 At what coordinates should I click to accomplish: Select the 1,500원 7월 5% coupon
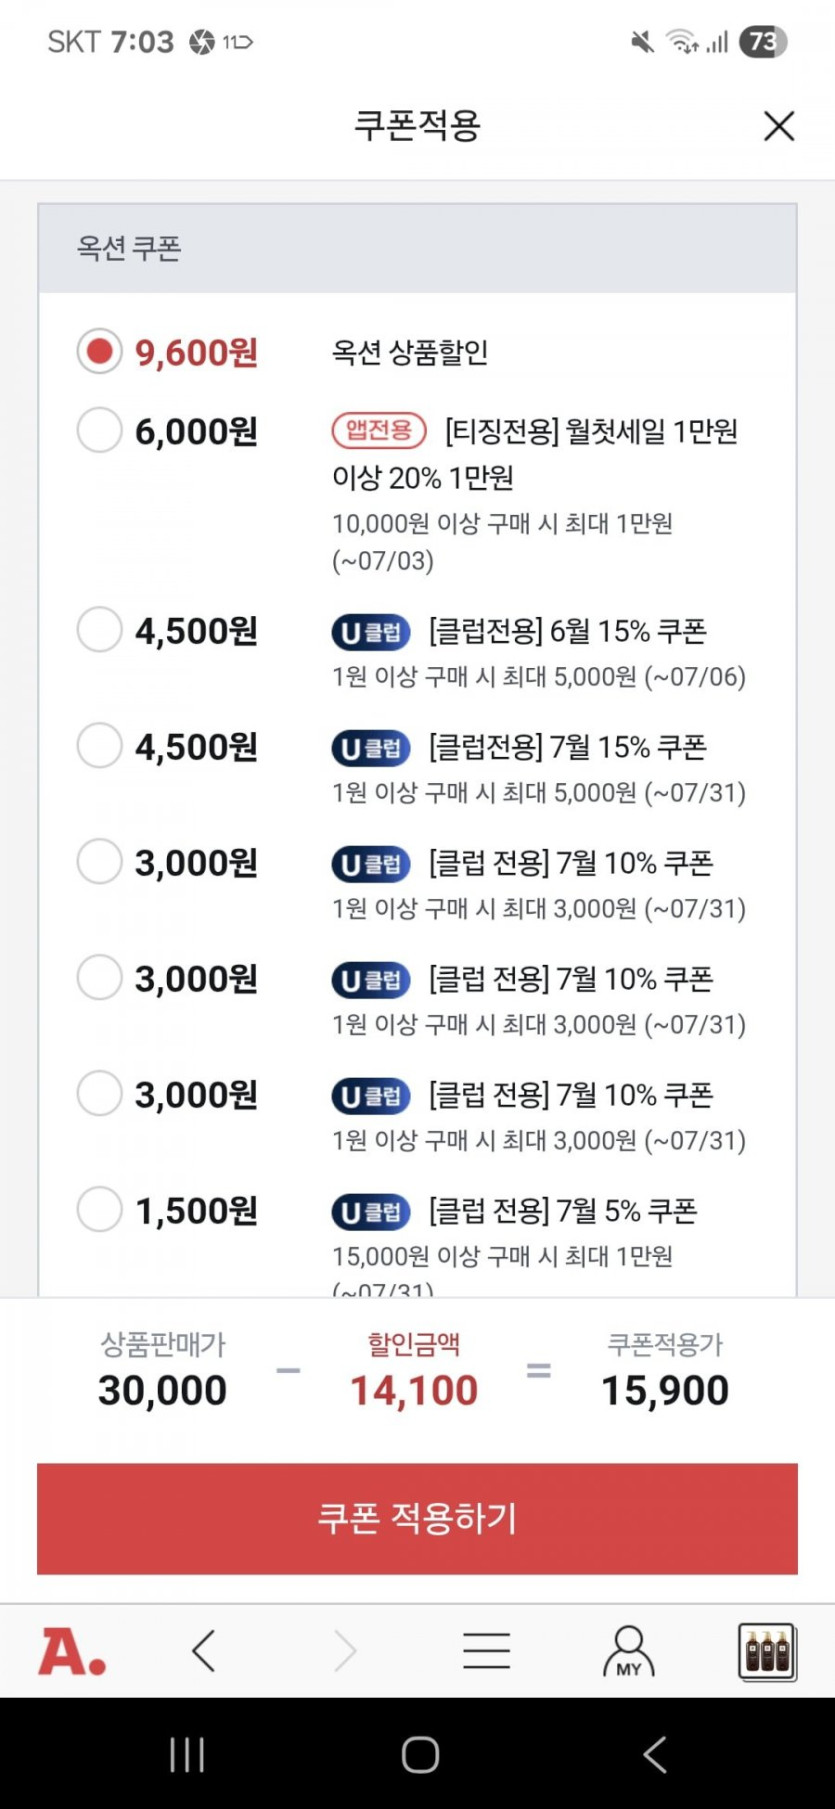pyautogui.click(x=100, y=1210)
